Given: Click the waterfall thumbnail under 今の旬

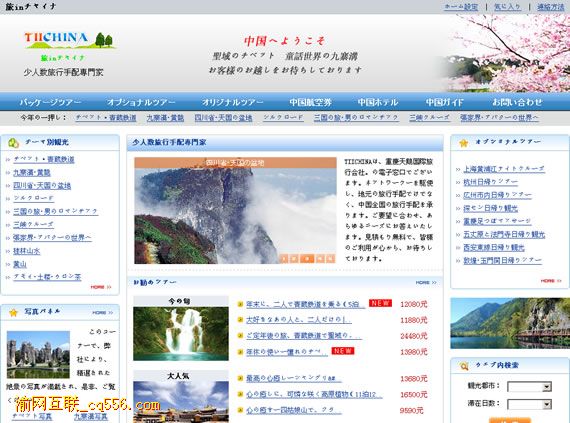Looking at the screenshot, I should [181, 334].
